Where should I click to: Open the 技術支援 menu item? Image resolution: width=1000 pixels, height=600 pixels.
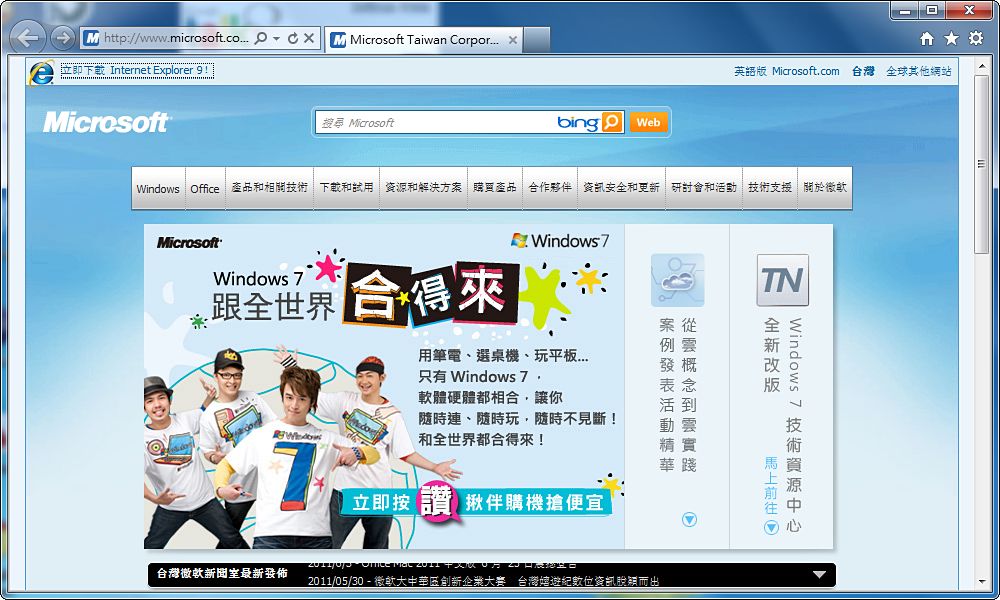770,187
